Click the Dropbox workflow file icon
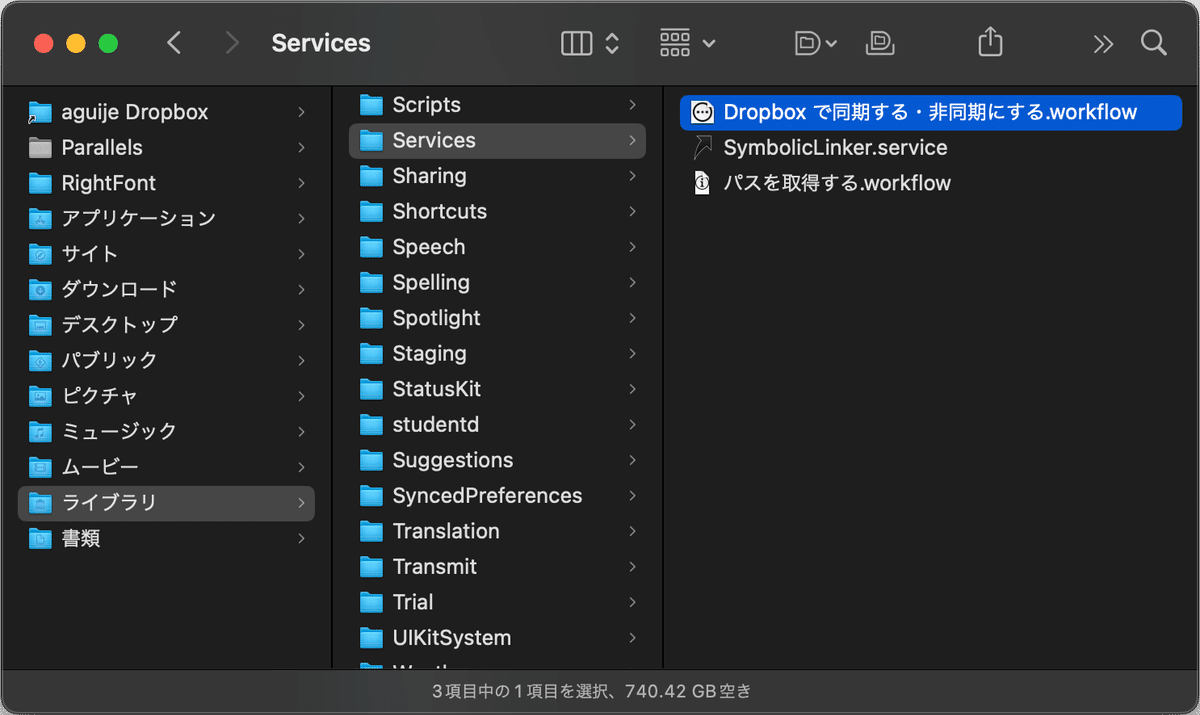Screen dimensions: 1200x715 click(703, 112)
